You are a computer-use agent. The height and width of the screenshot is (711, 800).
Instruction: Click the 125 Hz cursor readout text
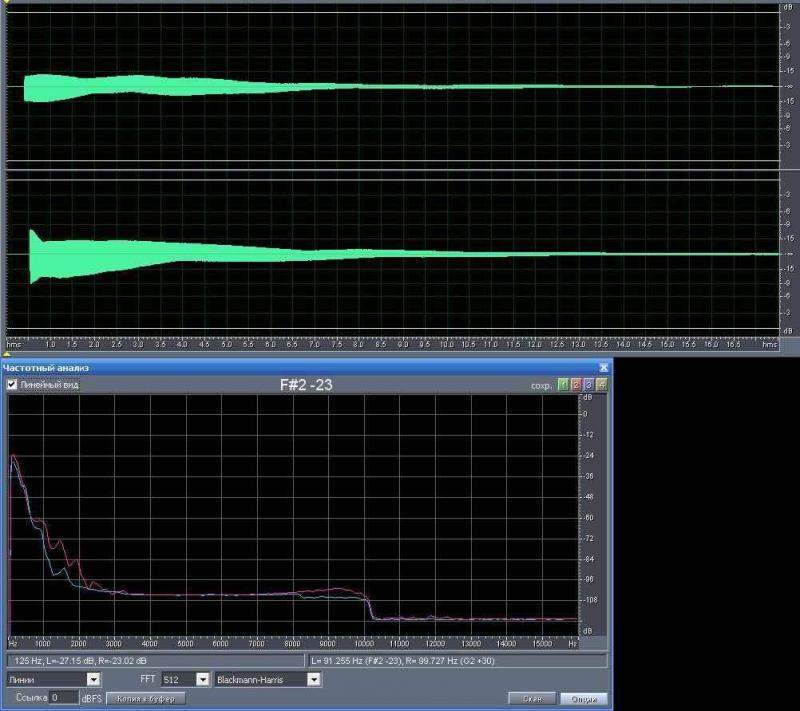81,661
